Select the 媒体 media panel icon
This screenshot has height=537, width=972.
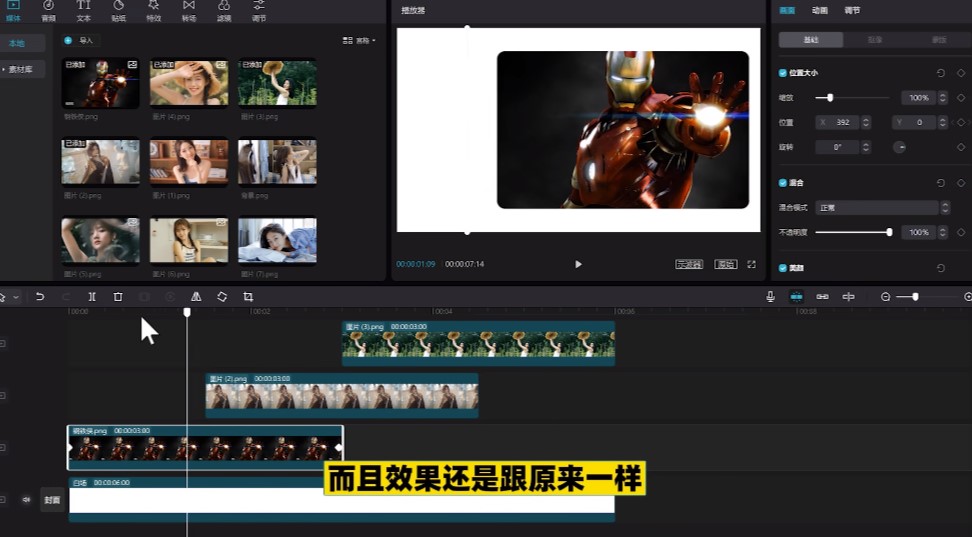pyautogui.click(x=13, y=11)
